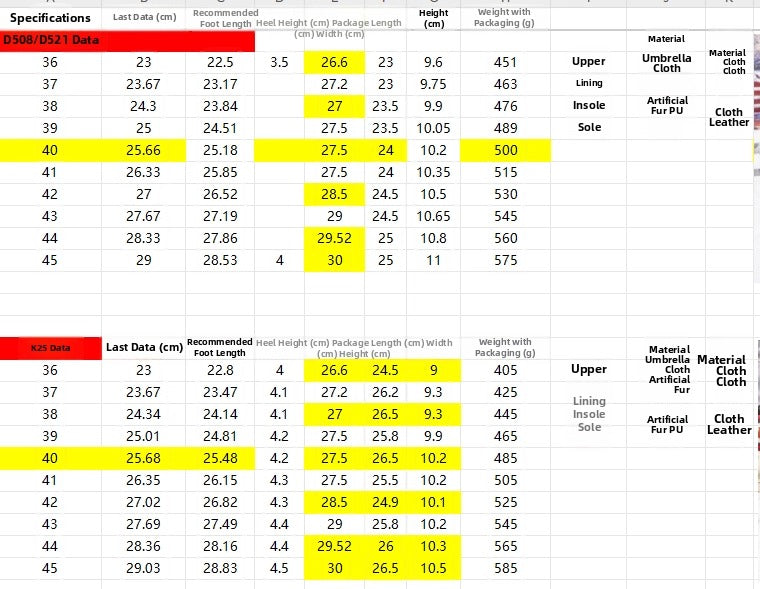Click the height cell showing 9.75
760x589 pixels.
click(x=433, y=84)
